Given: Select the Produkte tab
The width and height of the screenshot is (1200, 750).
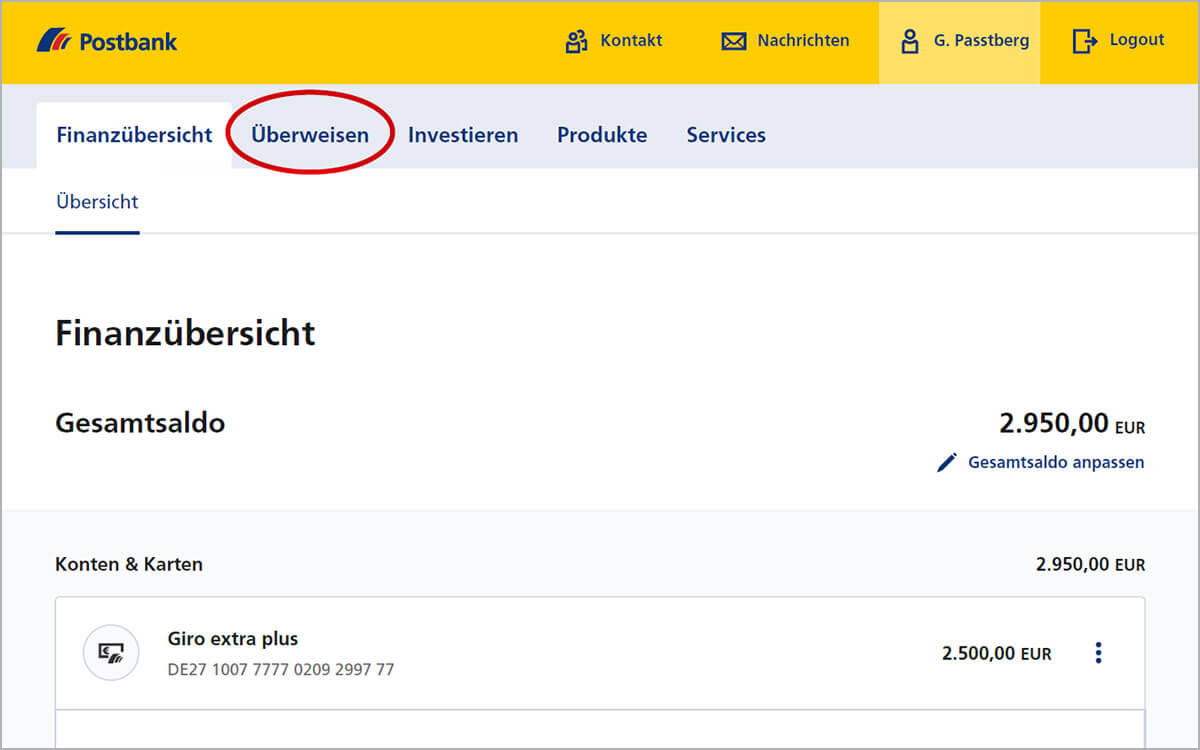Looking at the screenshot, I should coord(602,134).
